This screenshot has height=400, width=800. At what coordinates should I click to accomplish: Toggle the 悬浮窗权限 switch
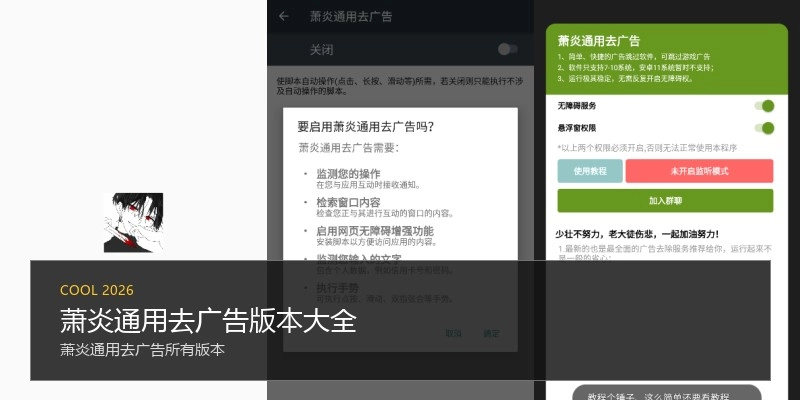765,128
